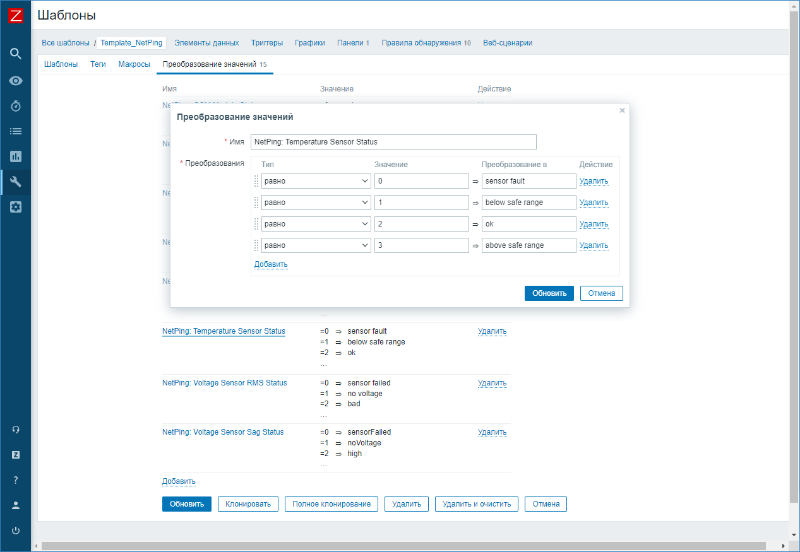800x552 pixels.
Task: Open type dropdown for ok row
Action: [x=316, y=224]
